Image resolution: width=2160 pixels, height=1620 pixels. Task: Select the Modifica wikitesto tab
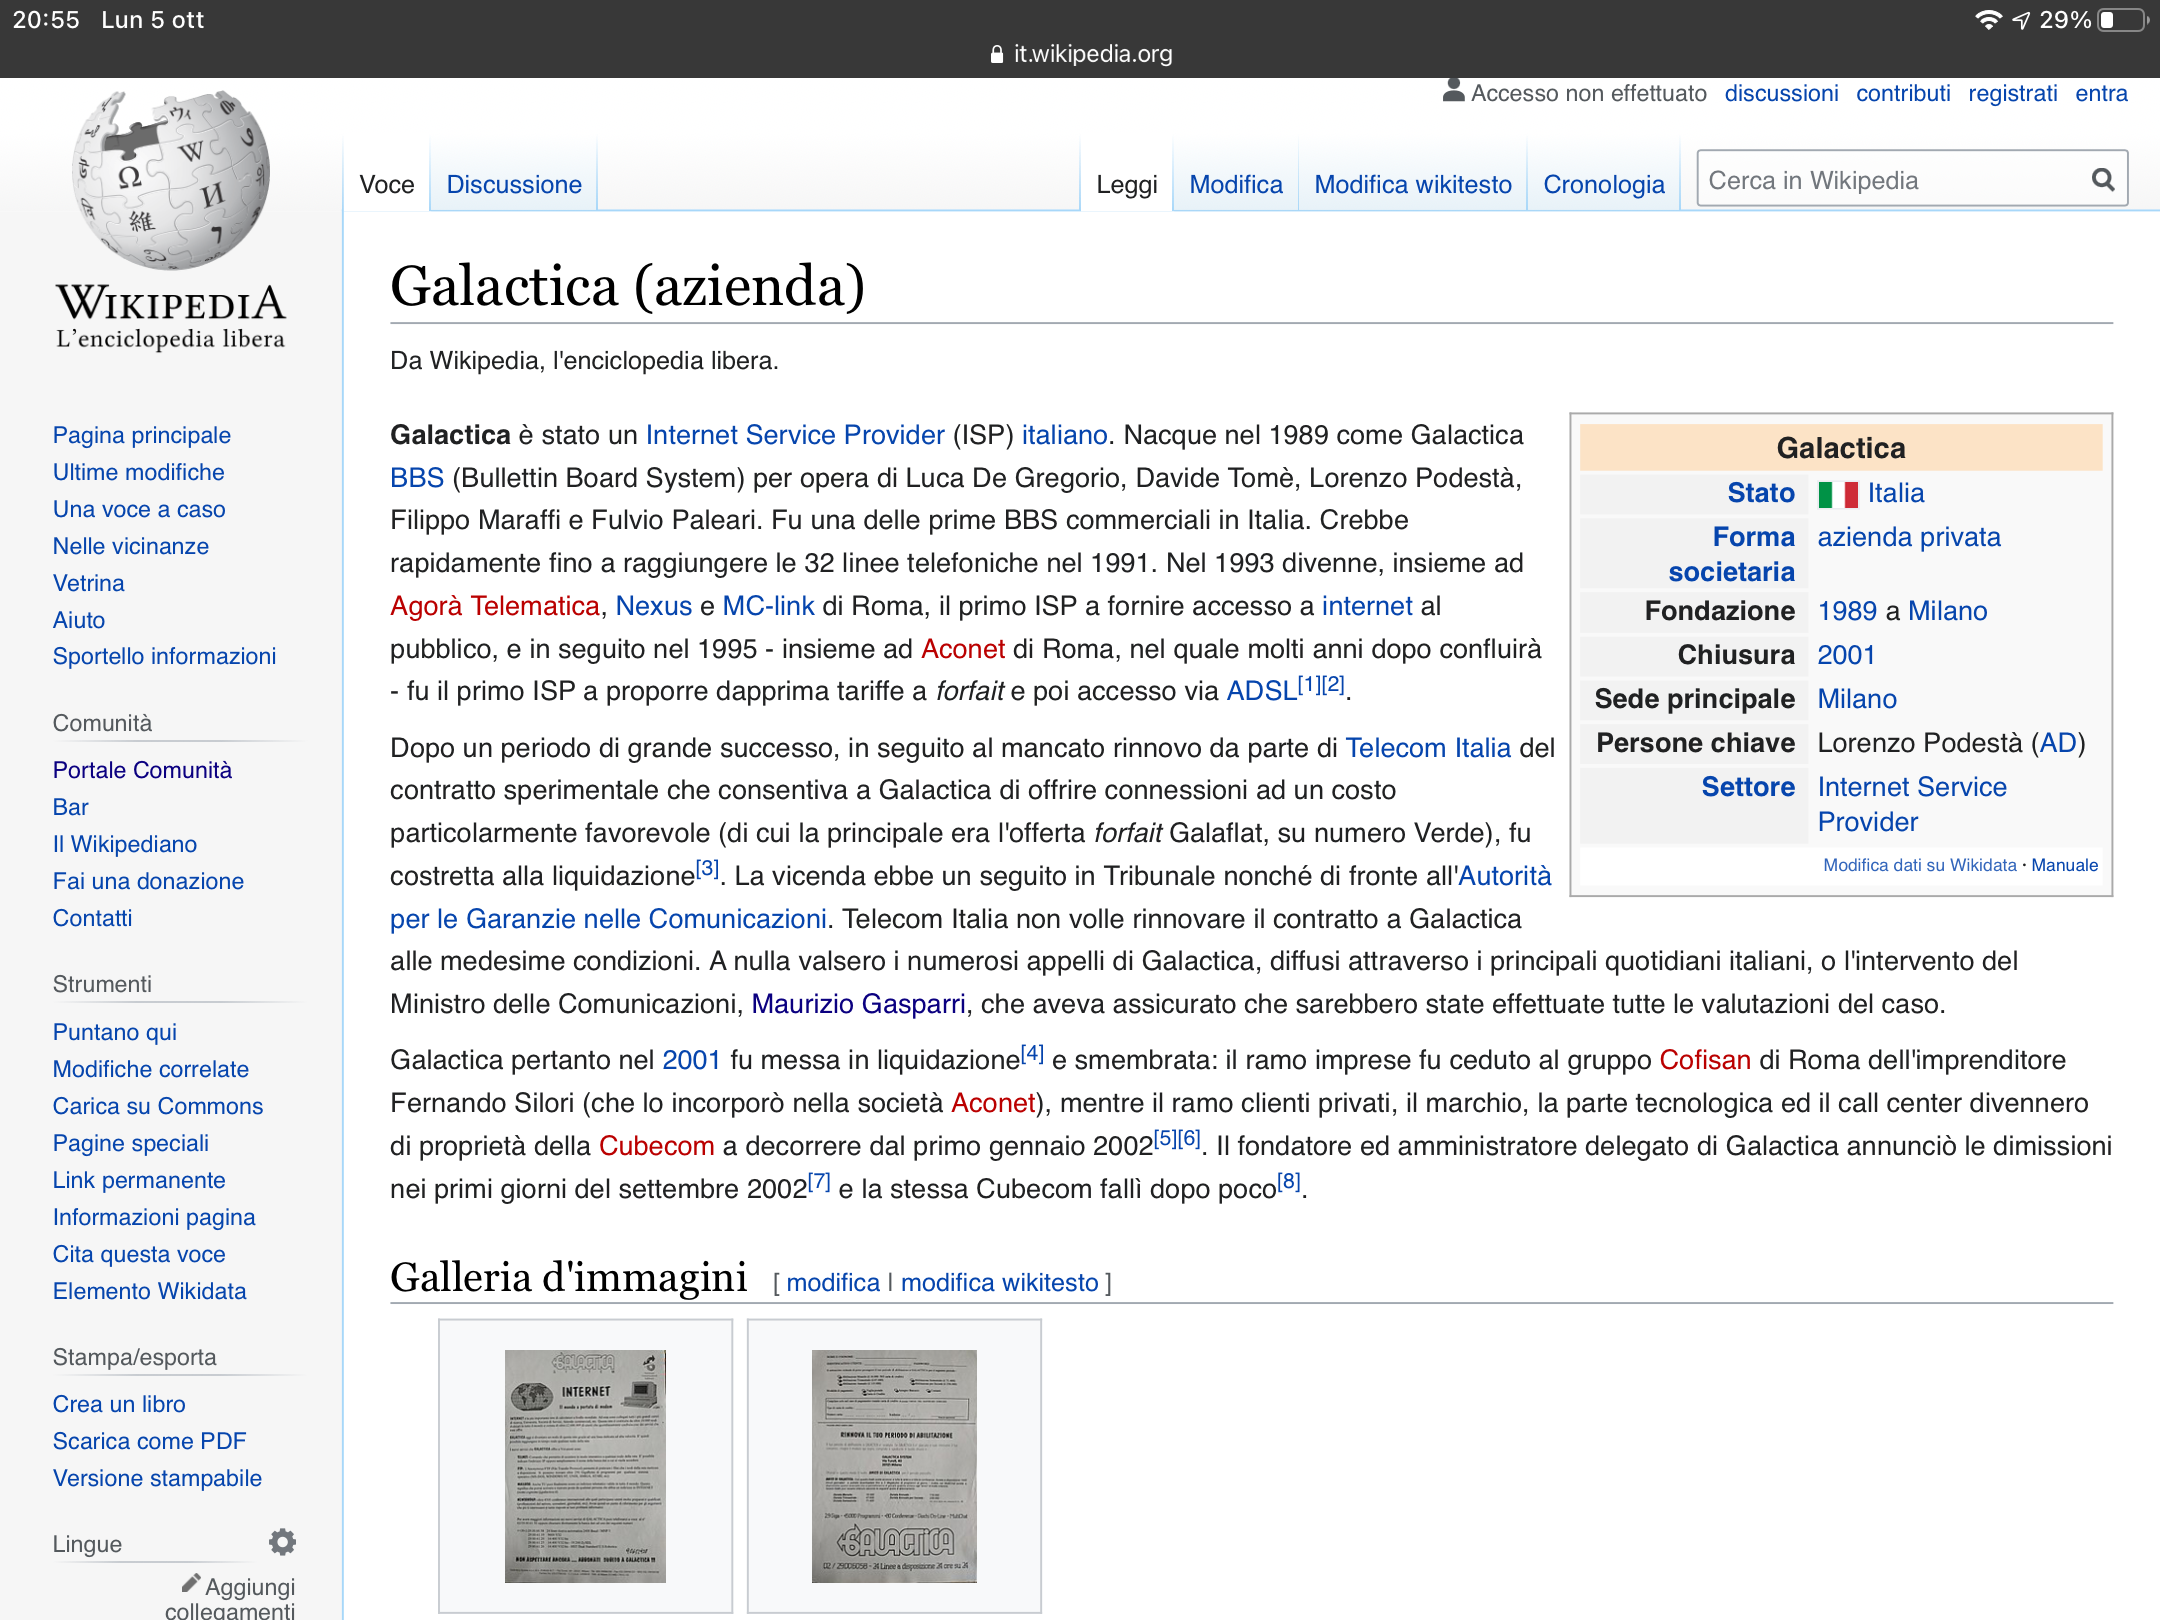pyautogui.click(x=1412, y=185)
